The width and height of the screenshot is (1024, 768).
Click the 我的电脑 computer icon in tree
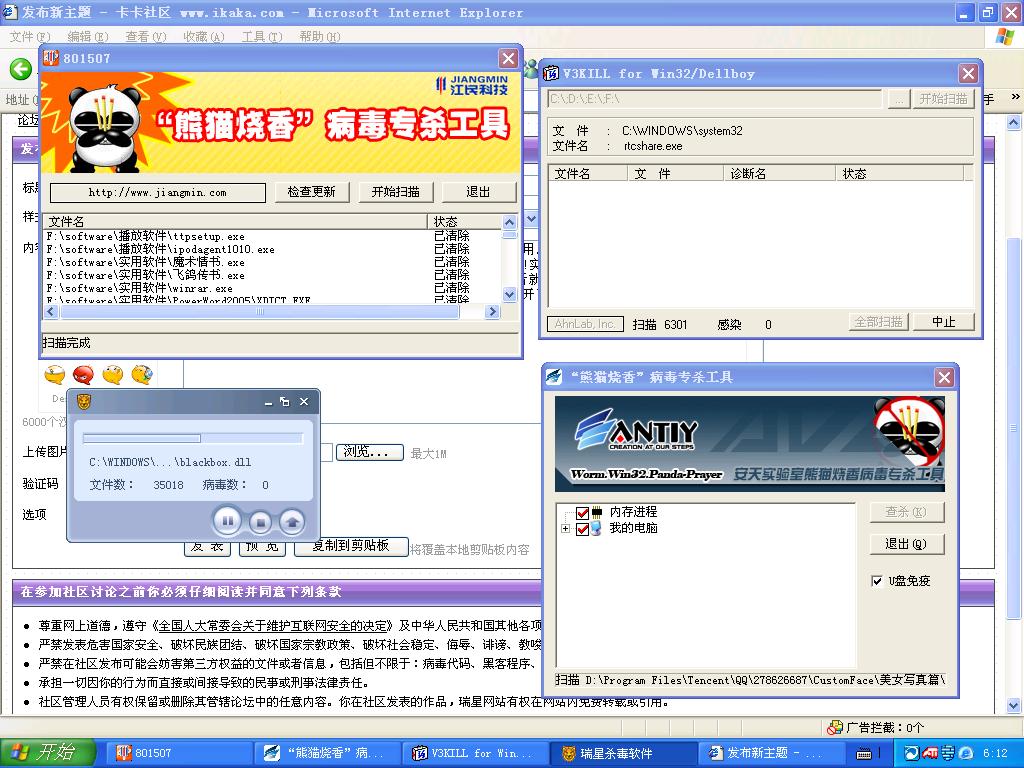[x=596, y=528]
